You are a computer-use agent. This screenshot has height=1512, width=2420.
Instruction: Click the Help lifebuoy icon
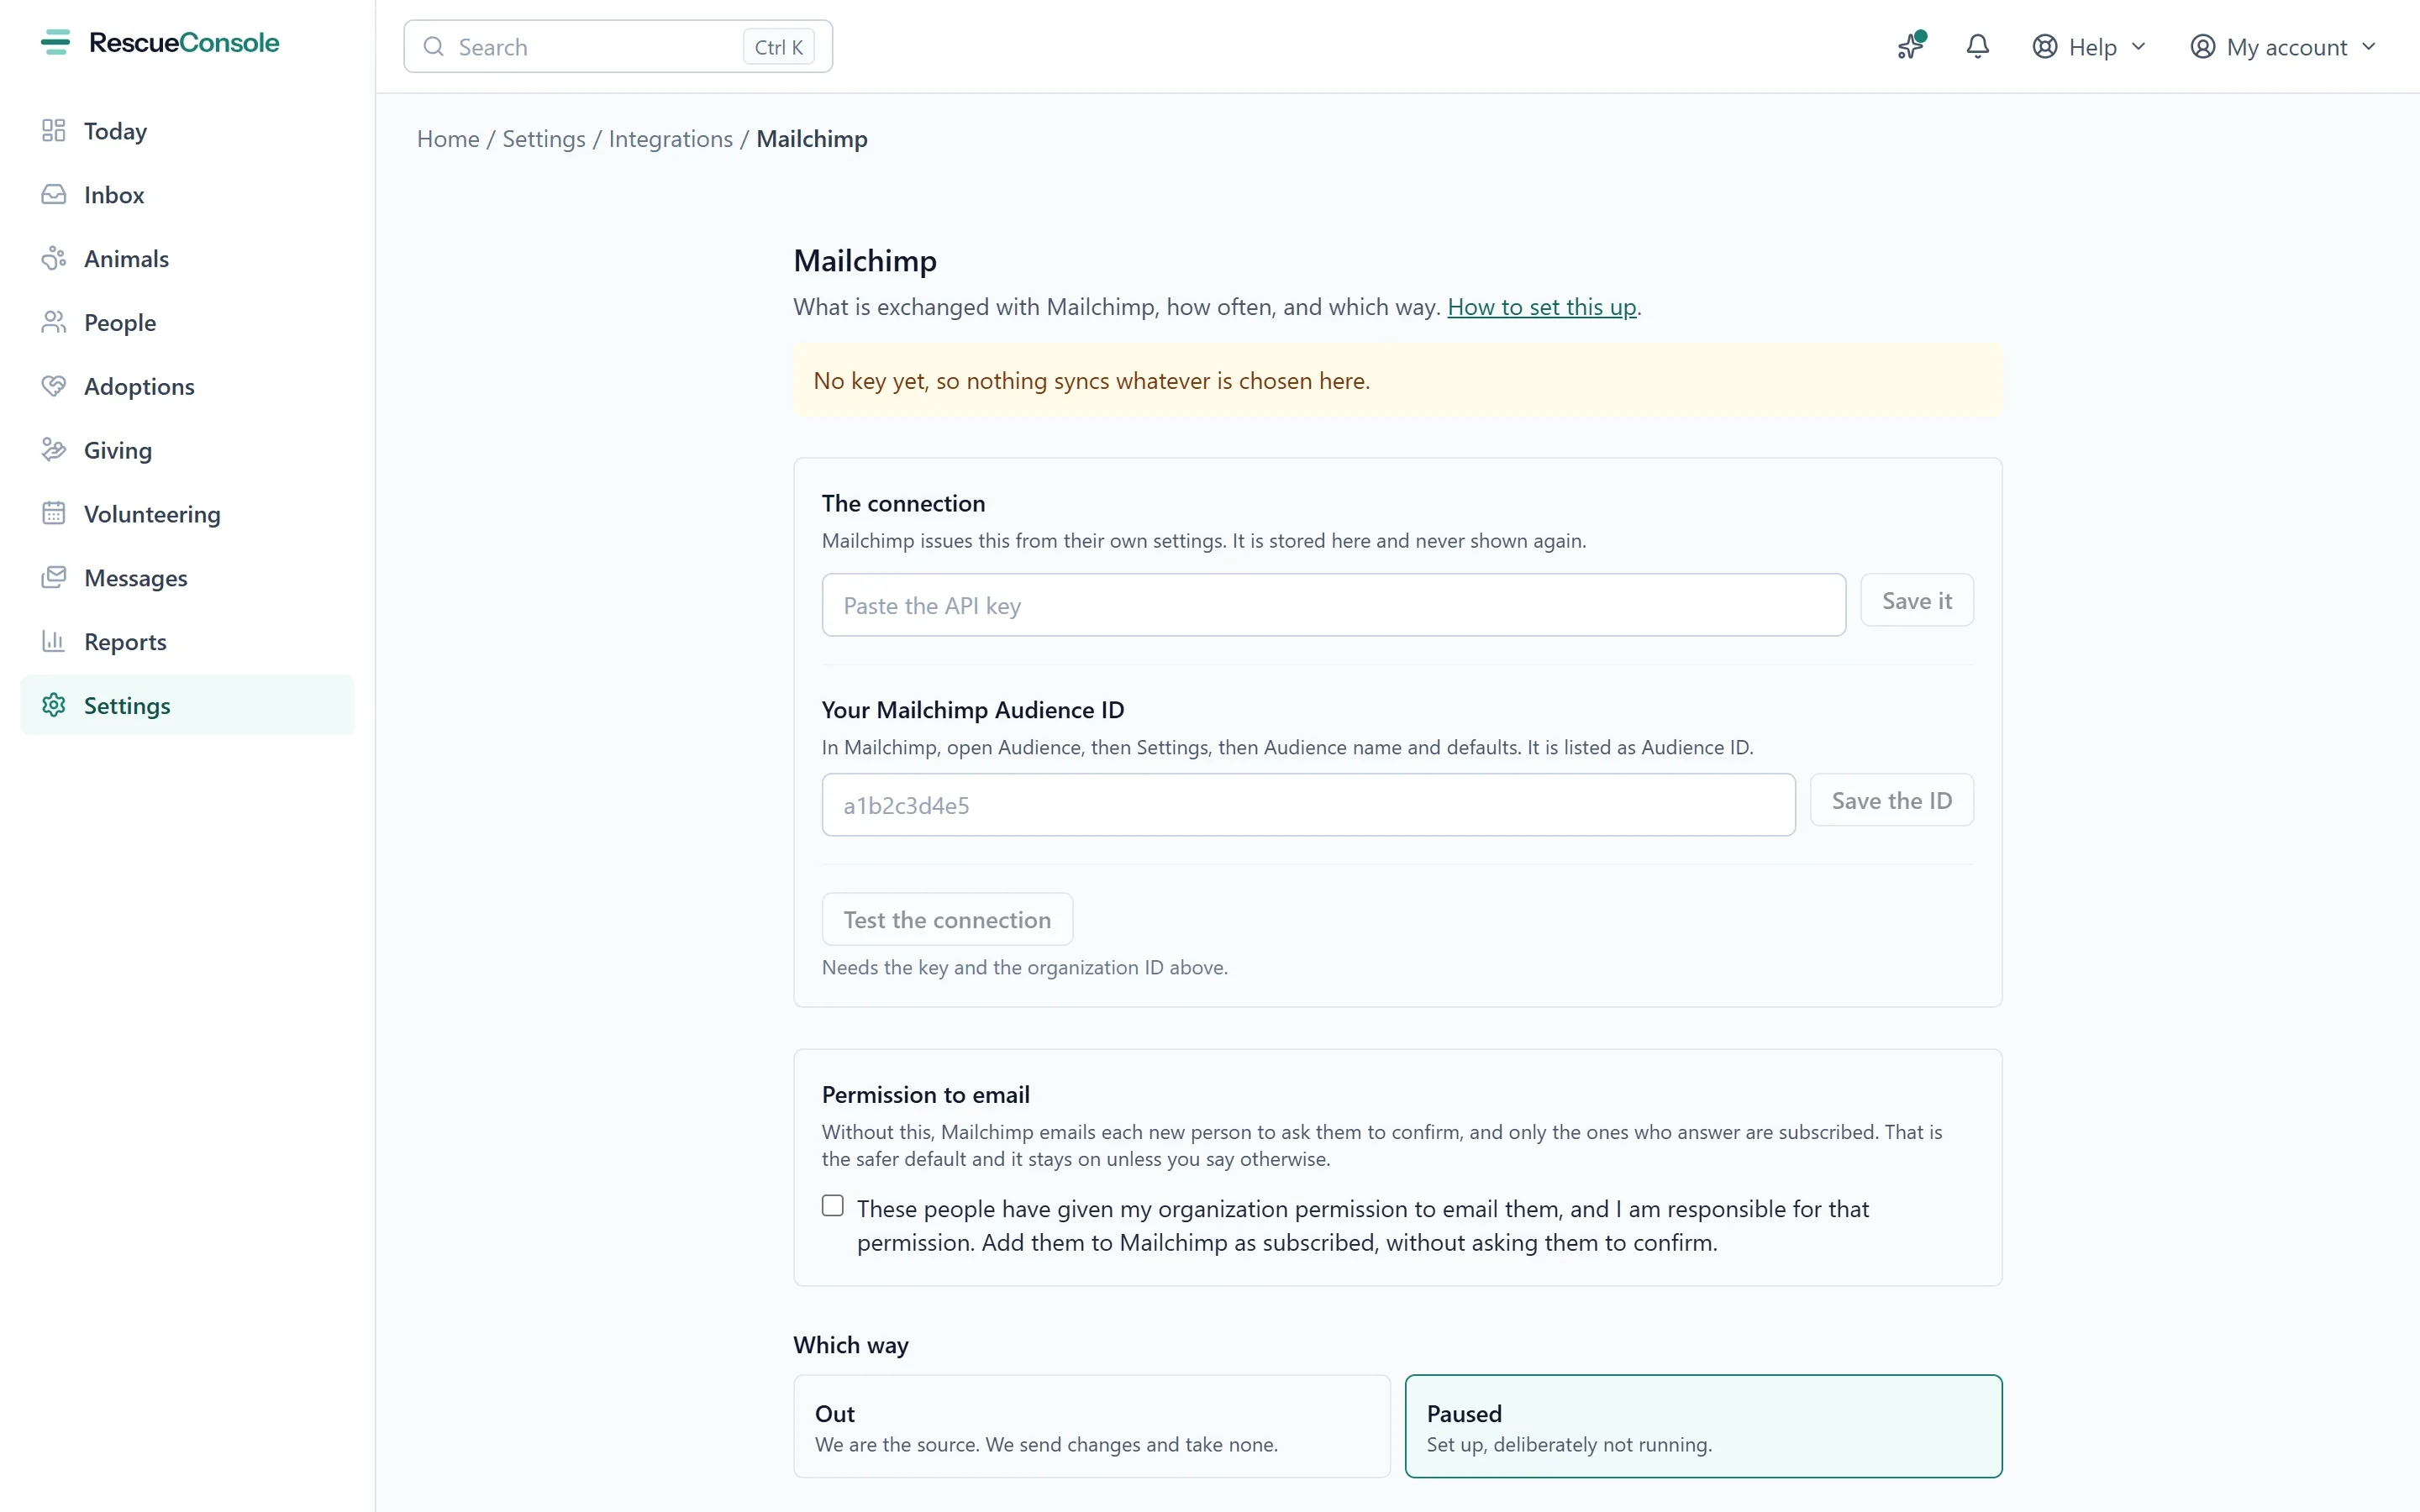tap(2044, 47)
